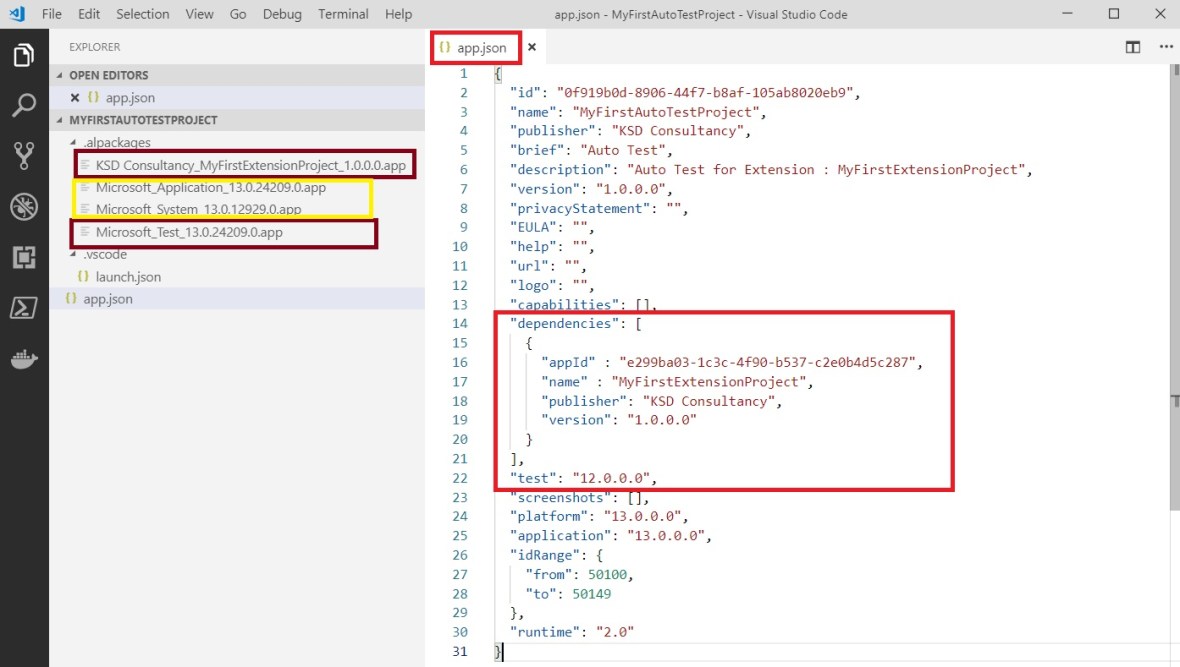This screenshot has height=667, width=1180.
Task: Open launch.json in the file tree
Action: pos(128,277)
